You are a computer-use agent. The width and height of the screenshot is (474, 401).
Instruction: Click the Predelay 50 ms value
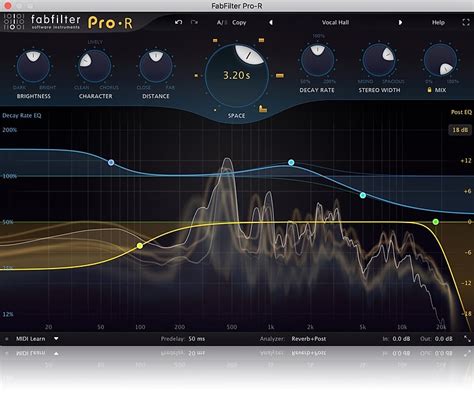tap(197, 339)
